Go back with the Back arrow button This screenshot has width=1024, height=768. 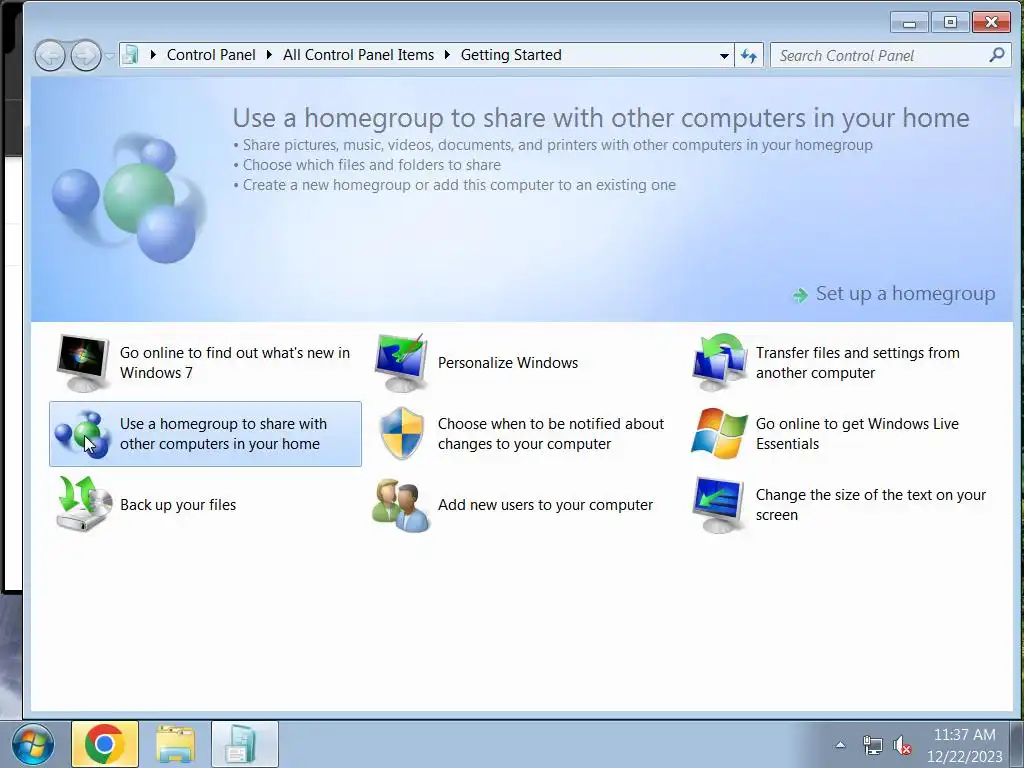[50, 56]
